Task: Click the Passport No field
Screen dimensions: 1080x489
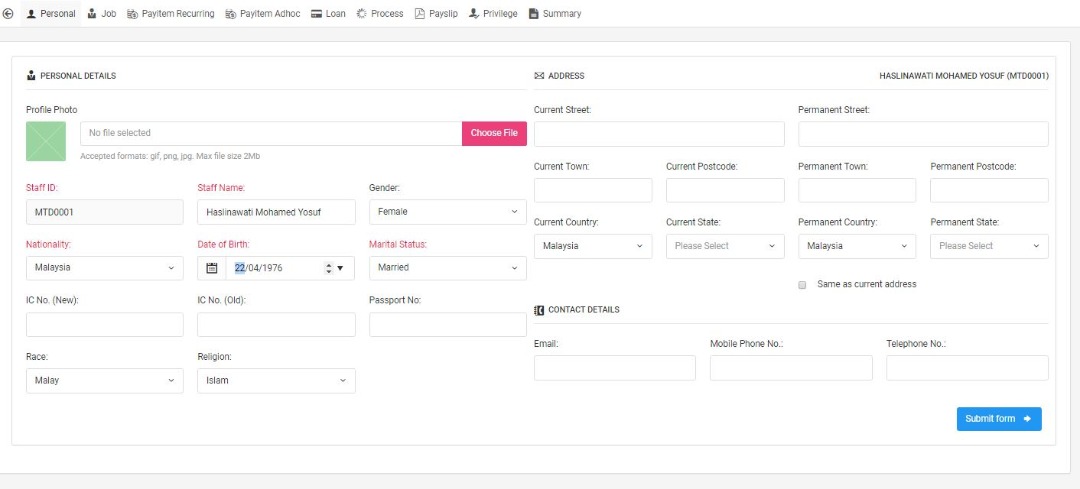Action: pyautogui.click(x=448, y=325)
